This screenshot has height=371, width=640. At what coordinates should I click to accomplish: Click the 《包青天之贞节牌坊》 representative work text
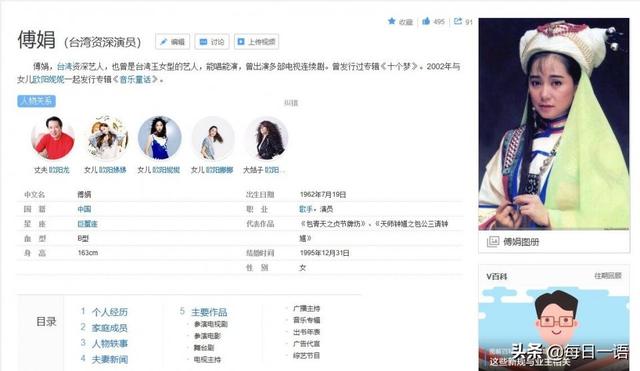333,224
